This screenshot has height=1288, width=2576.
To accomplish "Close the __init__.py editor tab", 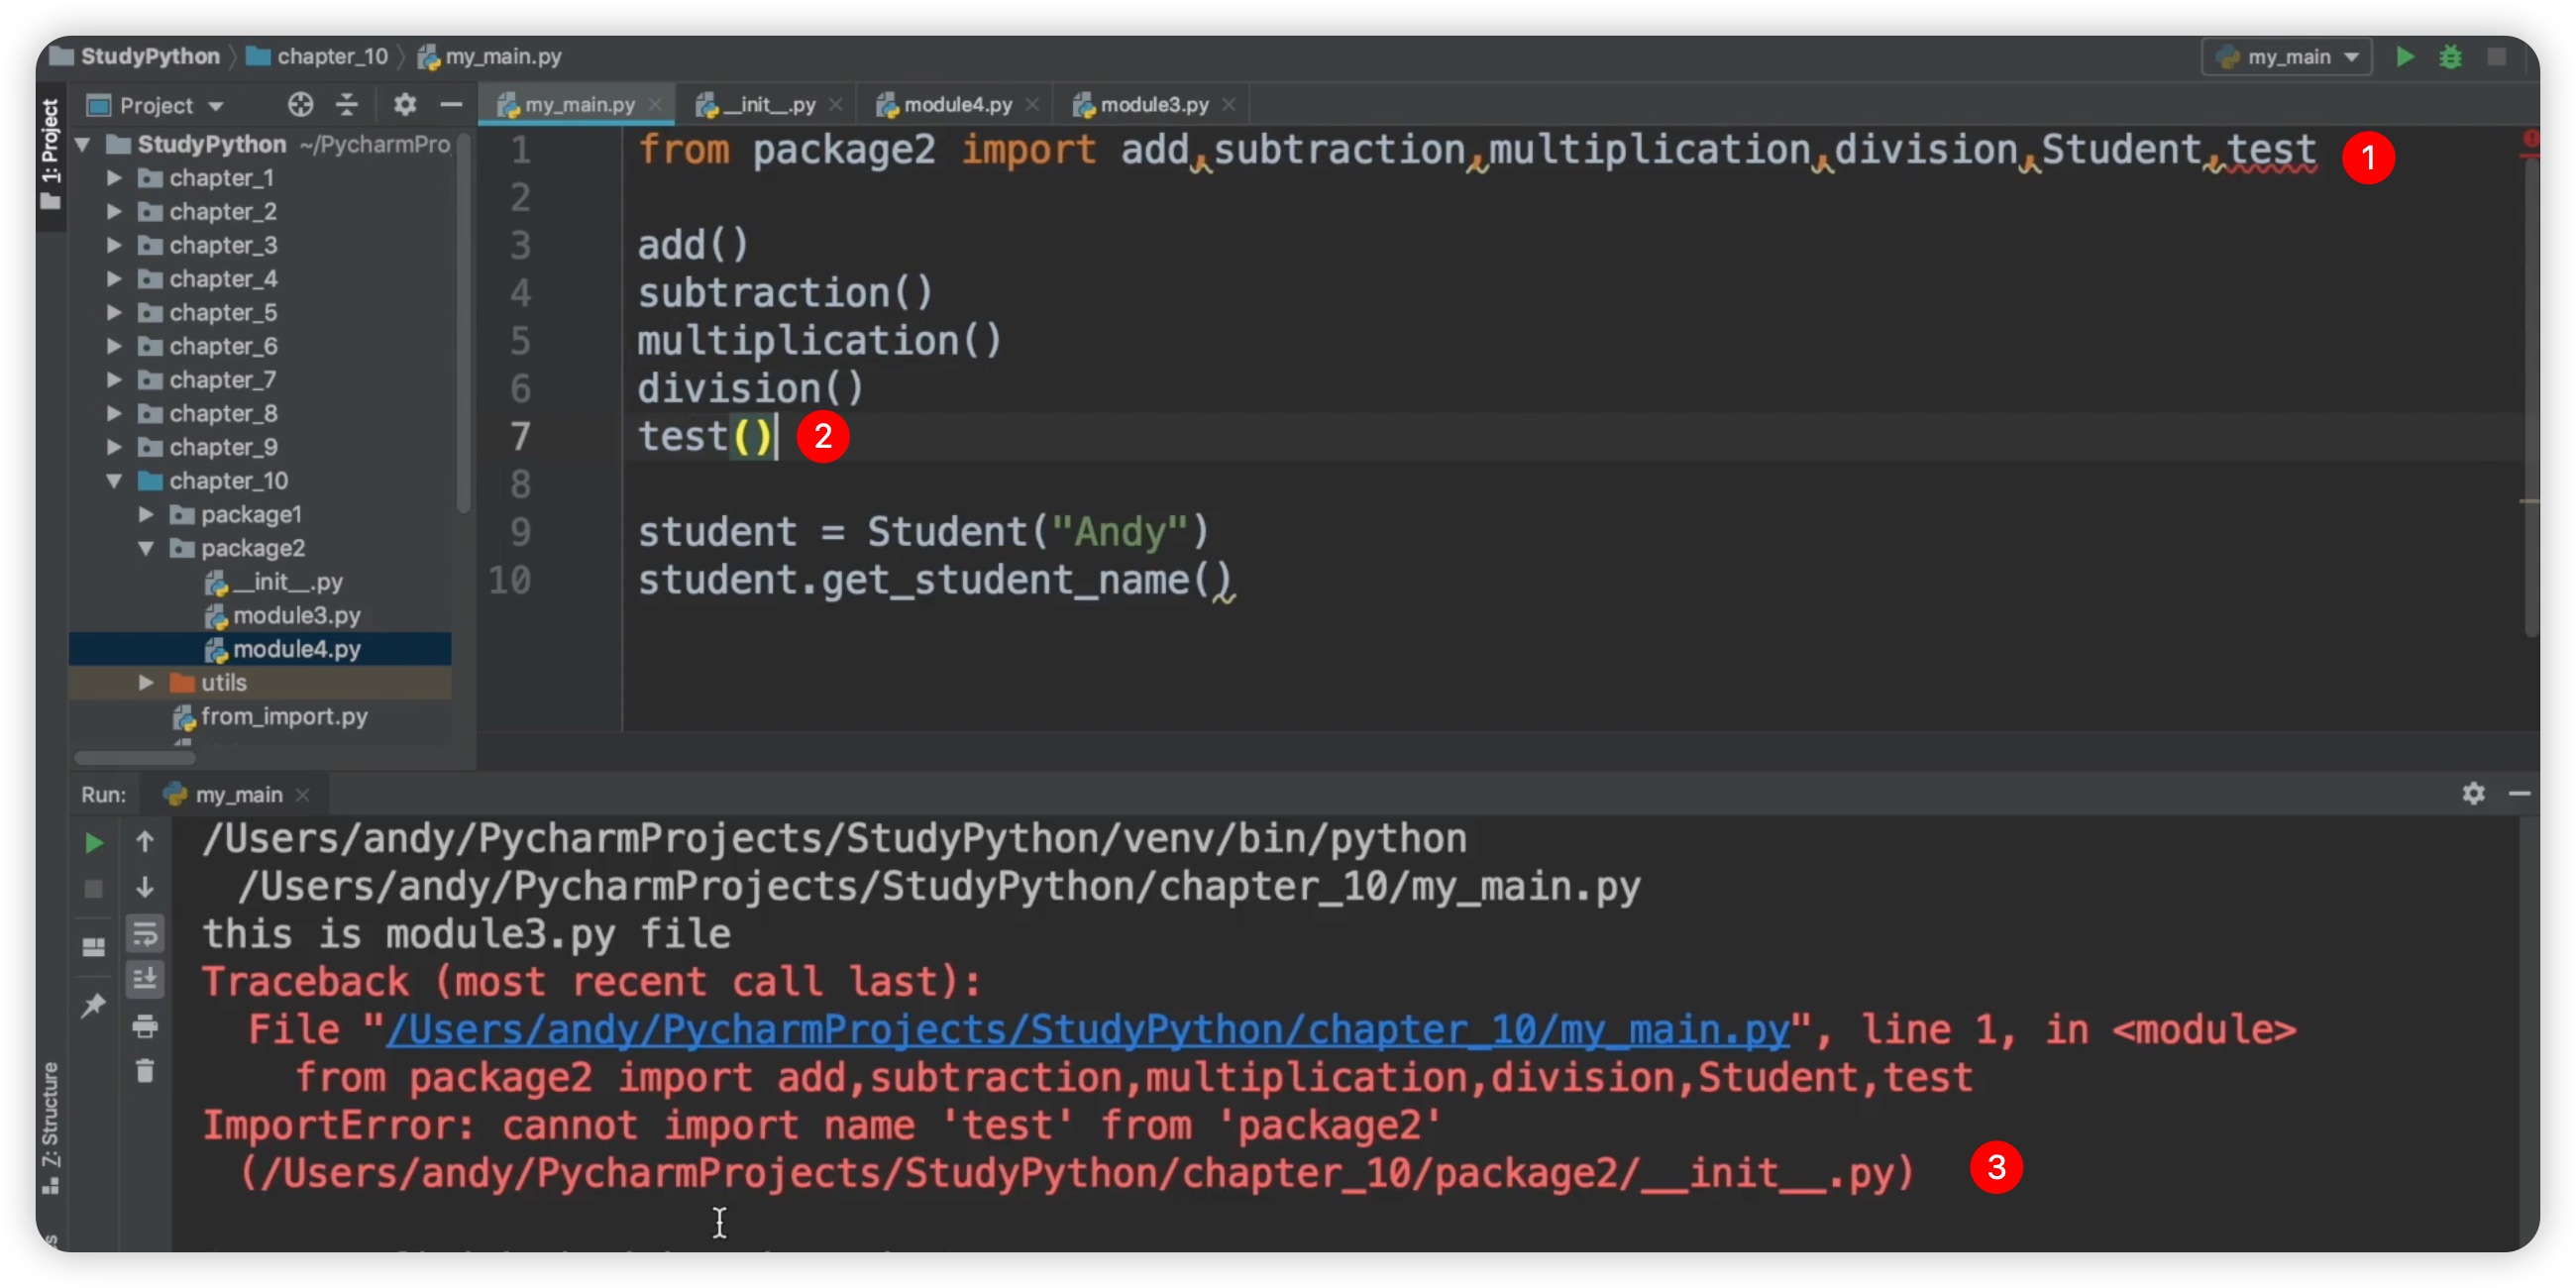I will click(835, 104).
